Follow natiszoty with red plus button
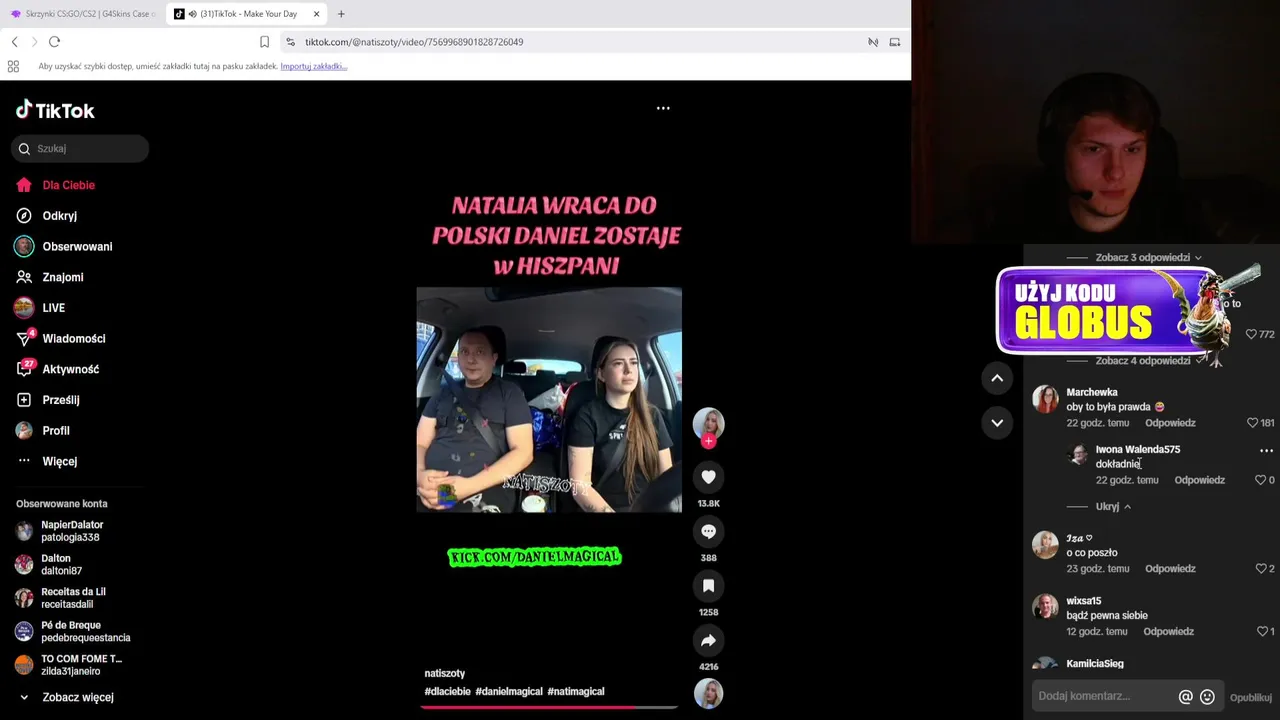This screenshot has height=720, width=1280. point(708,441)
